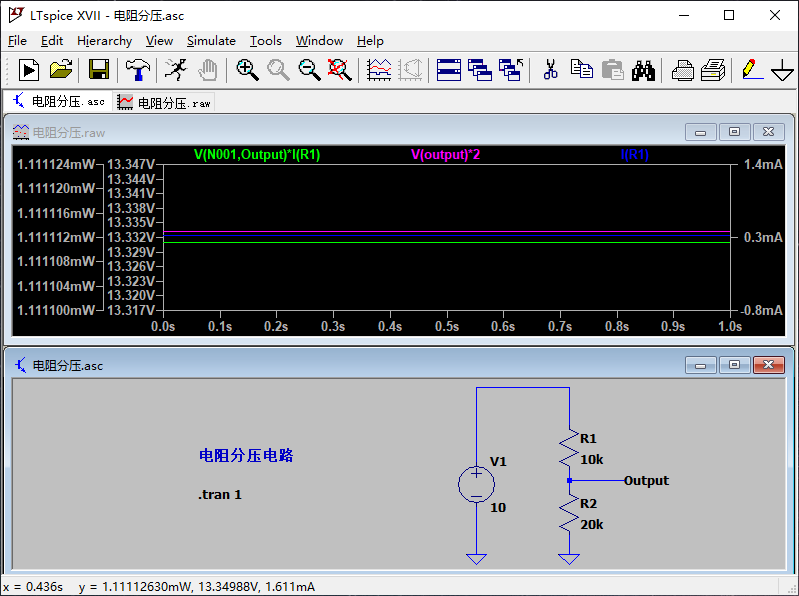The width and height of the screenshot is (799, 596).
Task: Click the V(output)*2 trace label
Action: 445,155
